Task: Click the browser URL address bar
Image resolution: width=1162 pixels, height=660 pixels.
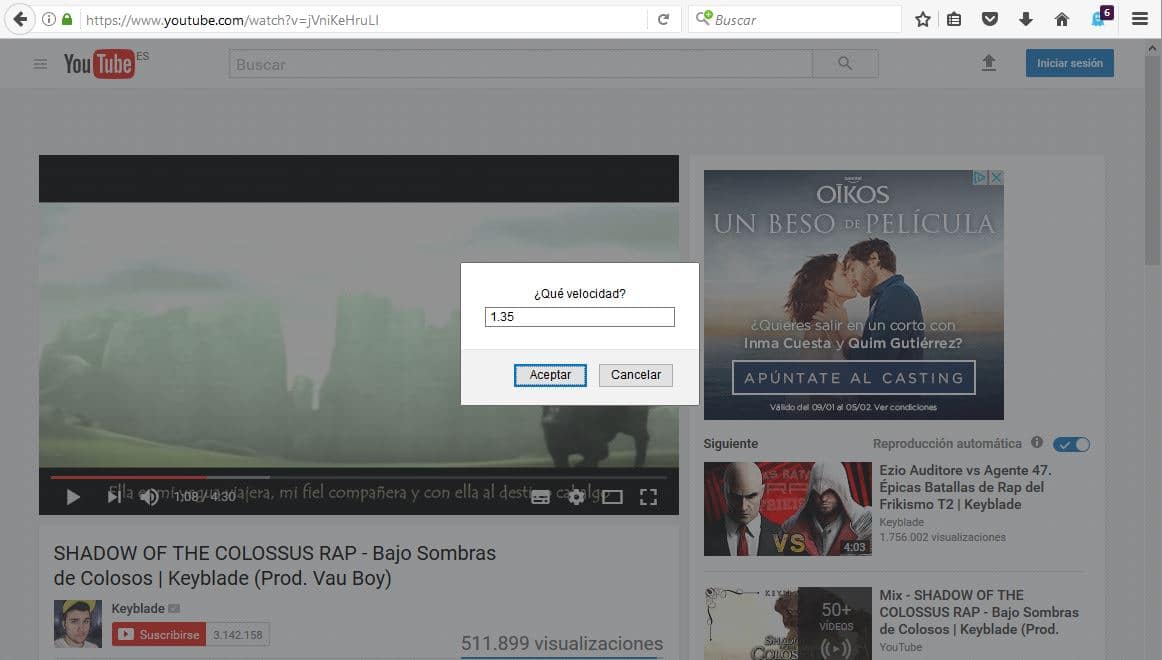Action: point(363,20)
